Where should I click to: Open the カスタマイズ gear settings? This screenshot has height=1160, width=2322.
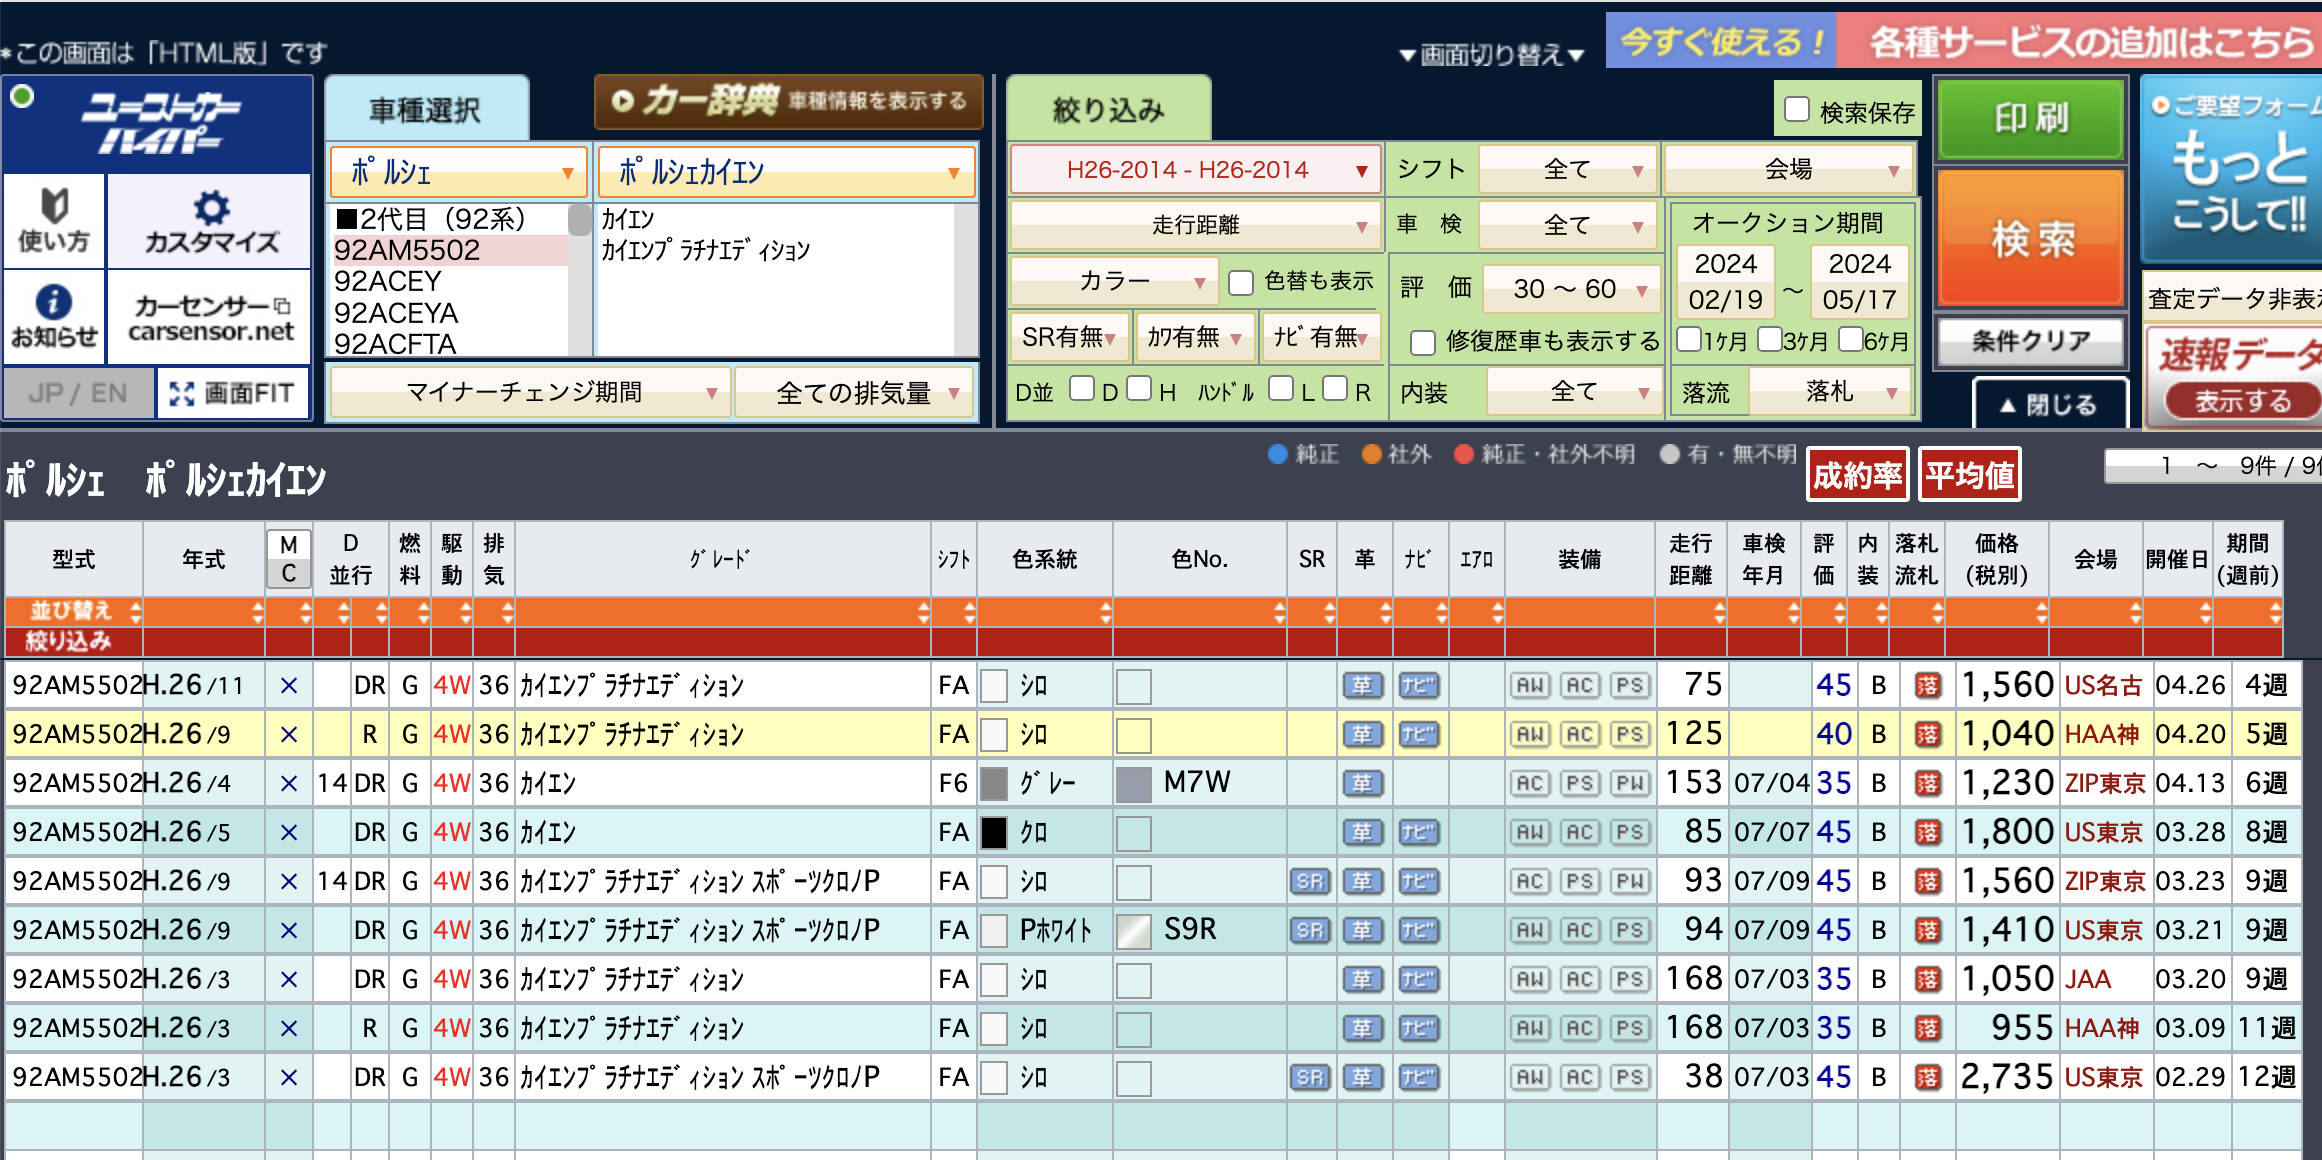210,220
